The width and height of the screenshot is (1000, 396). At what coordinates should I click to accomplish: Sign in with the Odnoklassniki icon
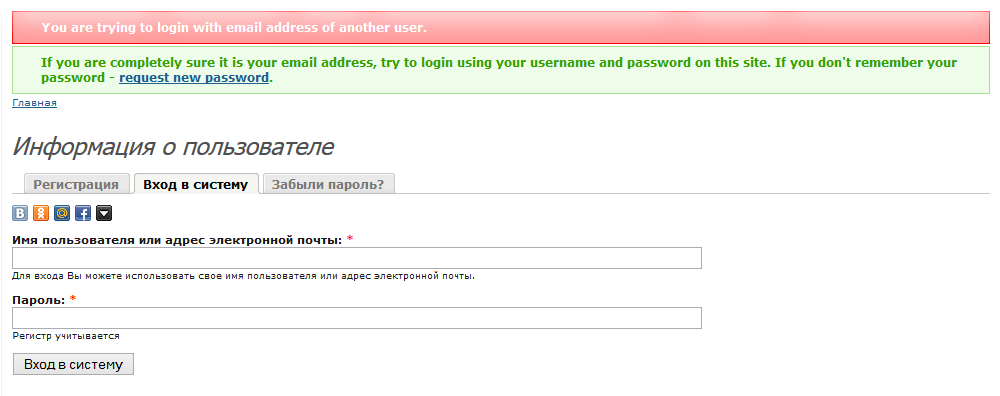41,213
